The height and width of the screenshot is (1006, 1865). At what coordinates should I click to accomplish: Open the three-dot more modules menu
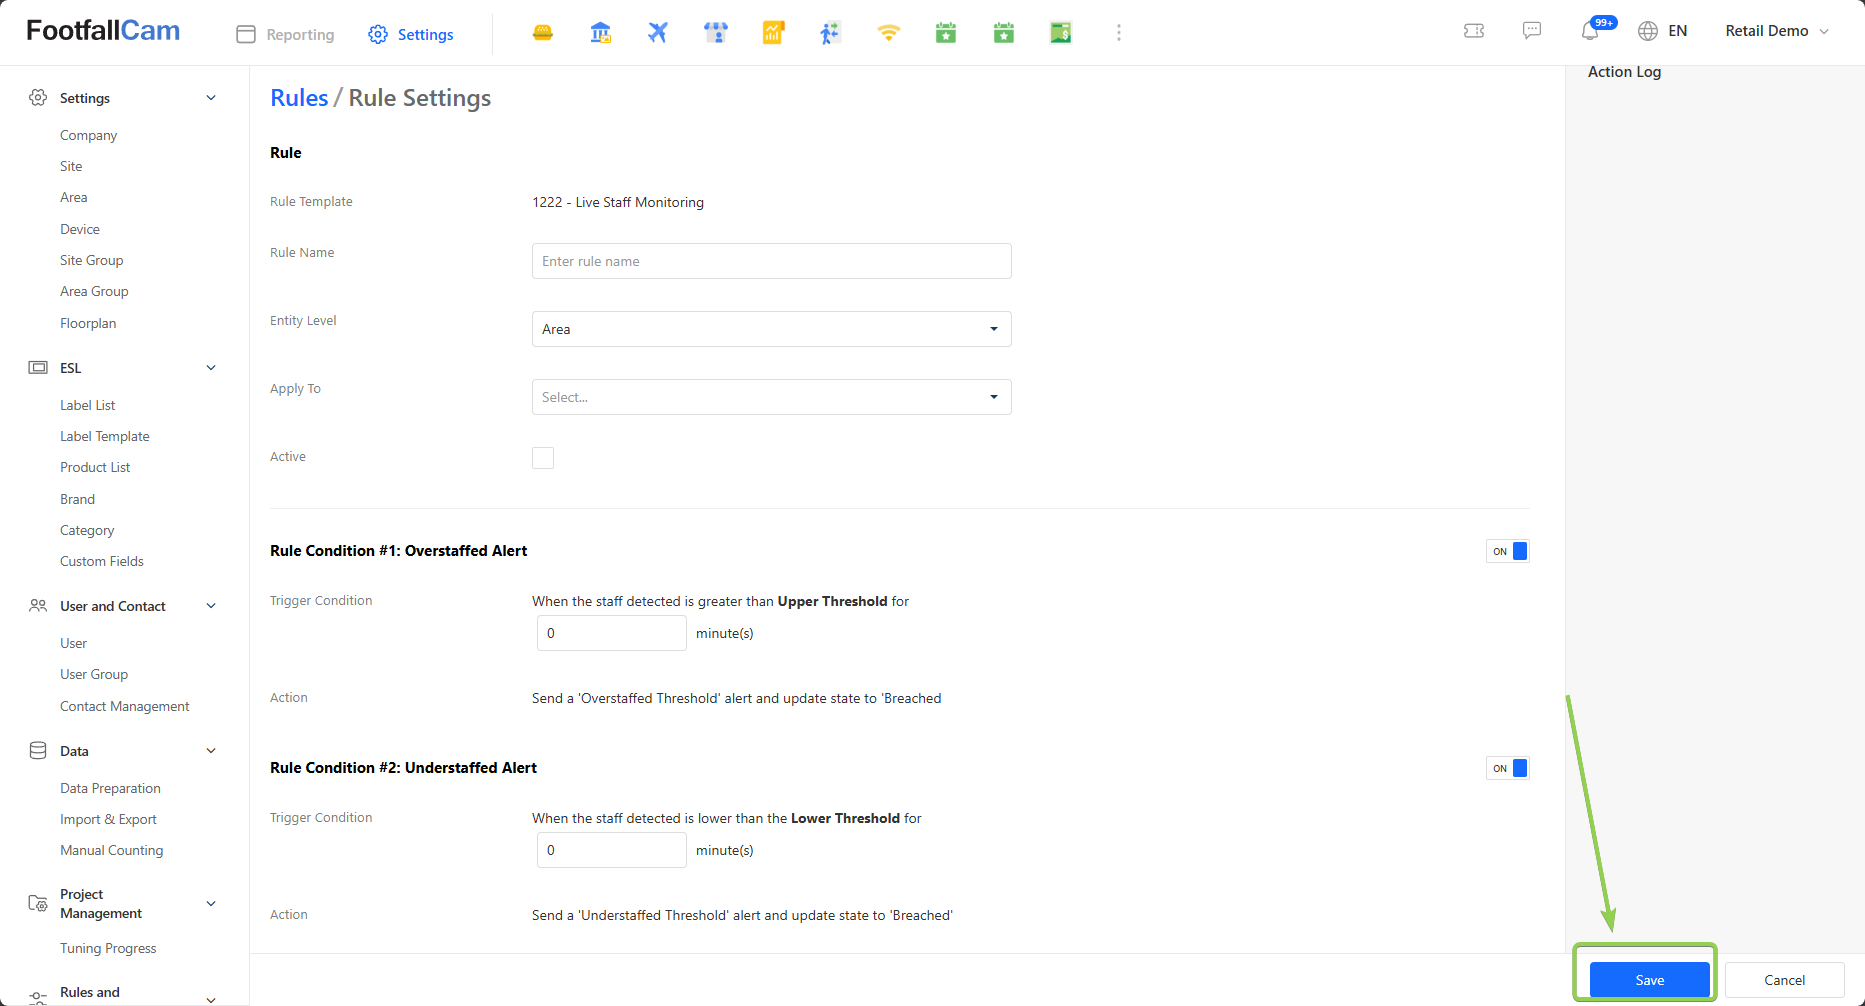pos(1118,33)
